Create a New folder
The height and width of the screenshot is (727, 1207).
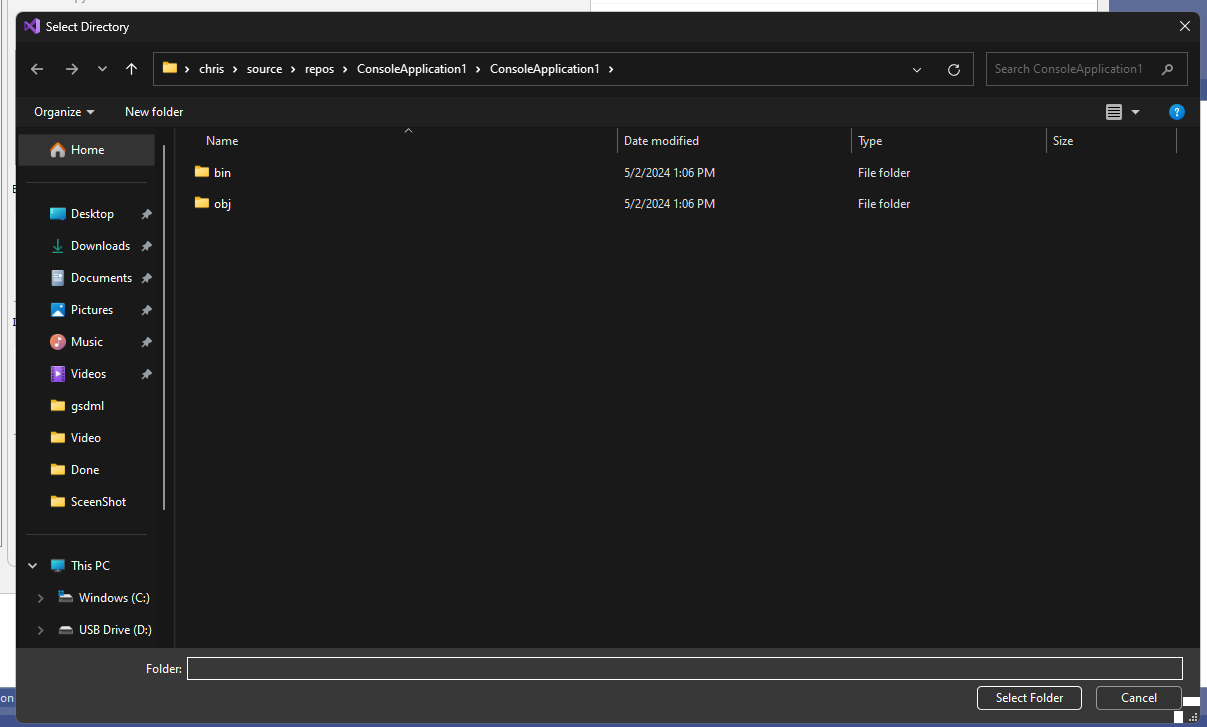(154, 112)
